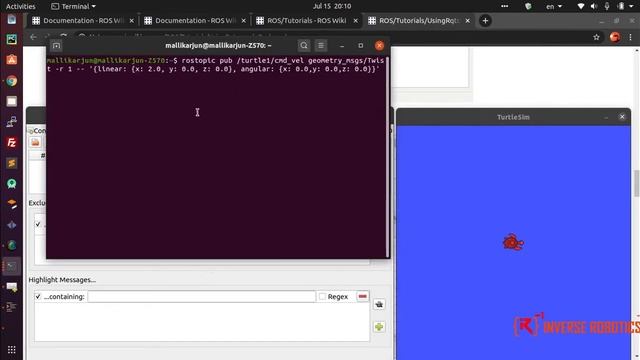Click the shield tray icon
This screenshot has width=640, height=360.
pyautogui.click(x=528, y=6)
